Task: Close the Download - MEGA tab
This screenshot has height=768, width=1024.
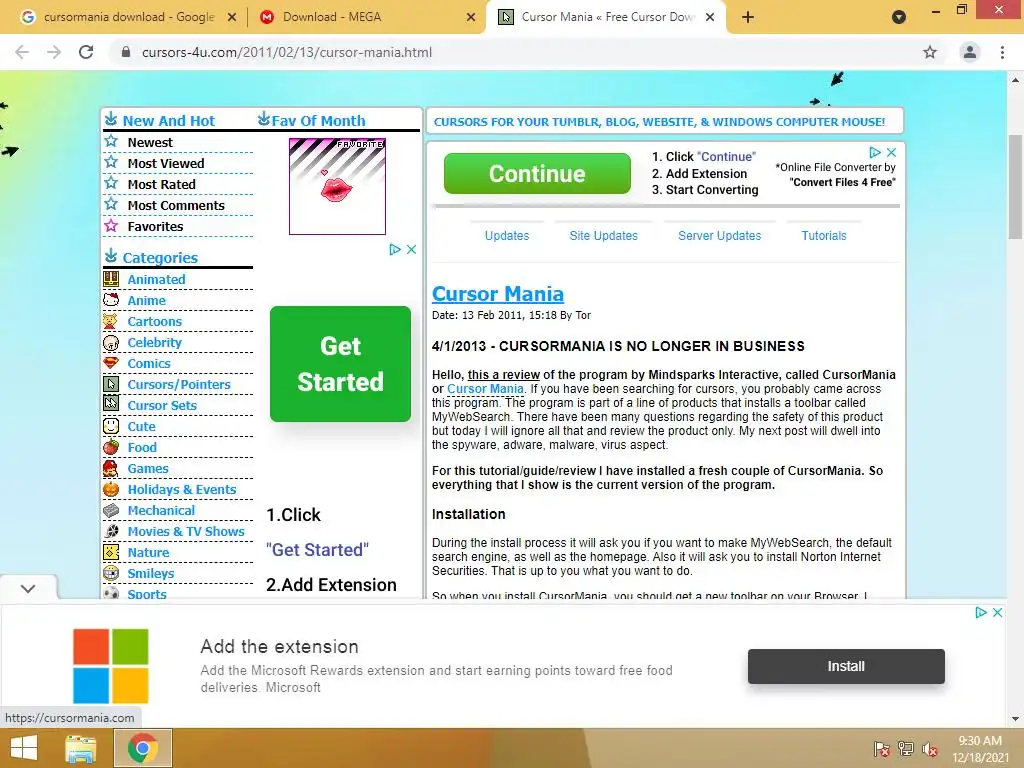Action: pyautogui.click(x=471, y=17)
